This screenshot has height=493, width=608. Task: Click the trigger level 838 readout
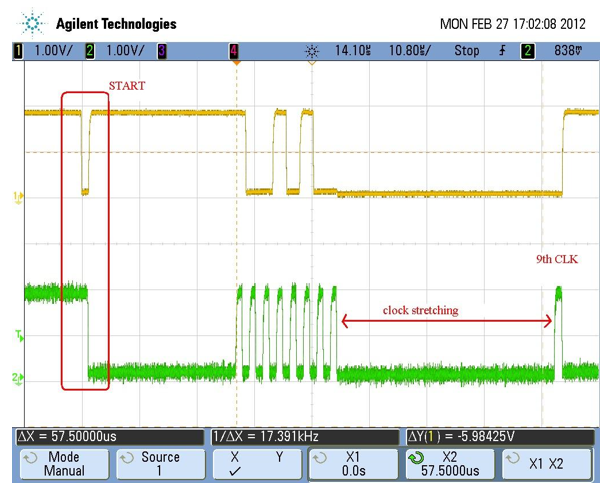(568, 51)
